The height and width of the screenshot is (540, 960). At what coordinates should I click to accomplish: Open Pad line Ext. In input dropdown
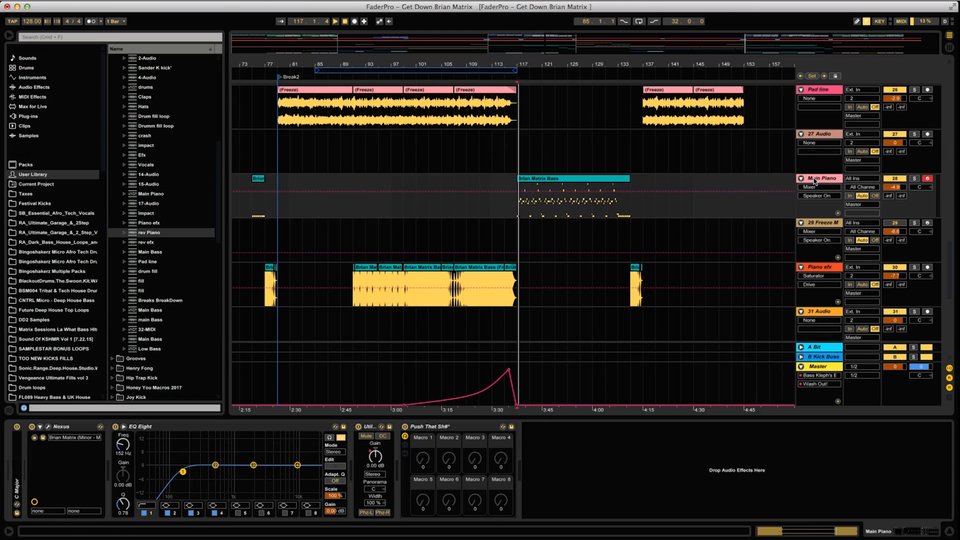pos(862,90)
